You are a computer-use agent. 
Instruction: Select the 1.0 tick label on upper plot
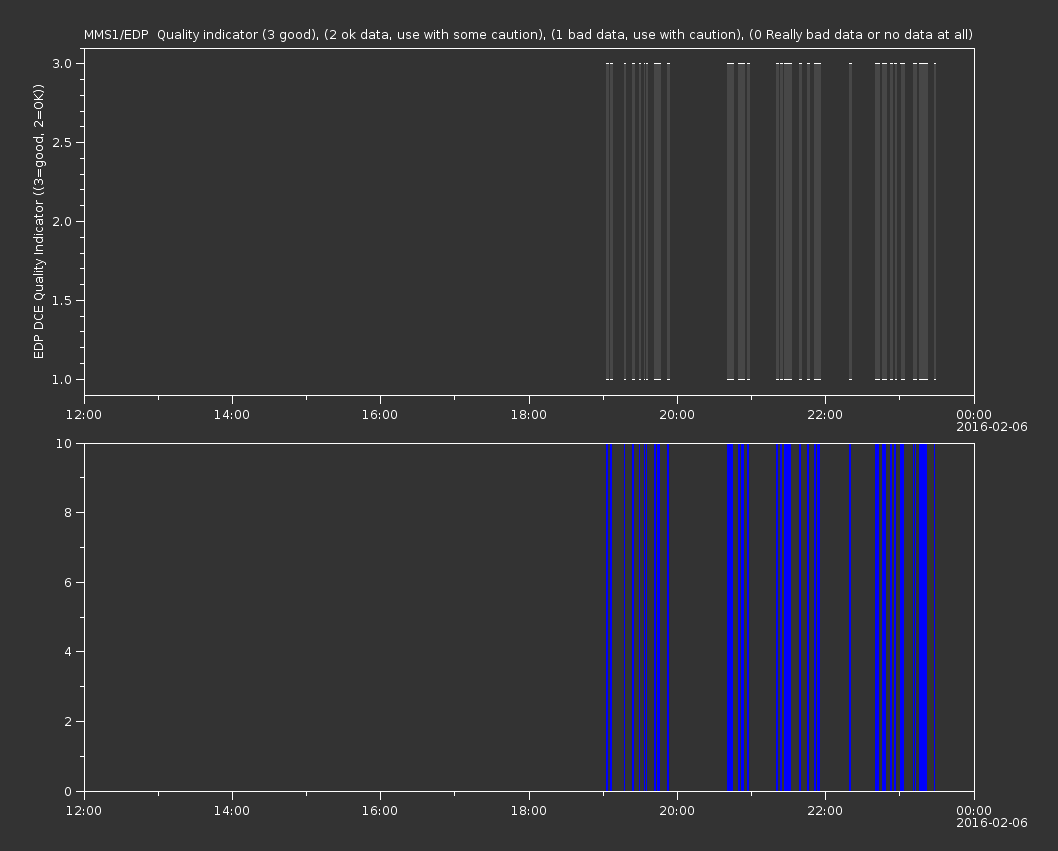coord(62,379)
